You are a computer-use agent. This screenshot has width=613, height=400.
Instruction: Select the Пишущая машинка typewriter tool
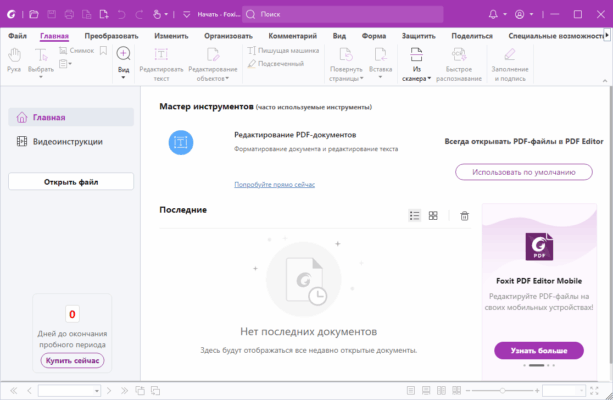tap(283, 50)
